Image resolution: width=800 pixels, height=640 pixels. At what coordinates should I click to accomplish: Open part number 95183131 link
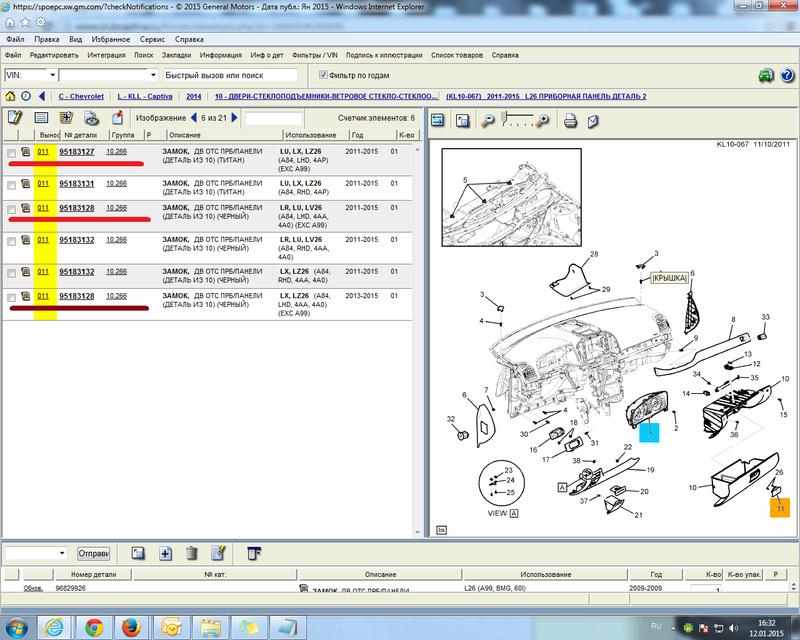click(77, 183)
